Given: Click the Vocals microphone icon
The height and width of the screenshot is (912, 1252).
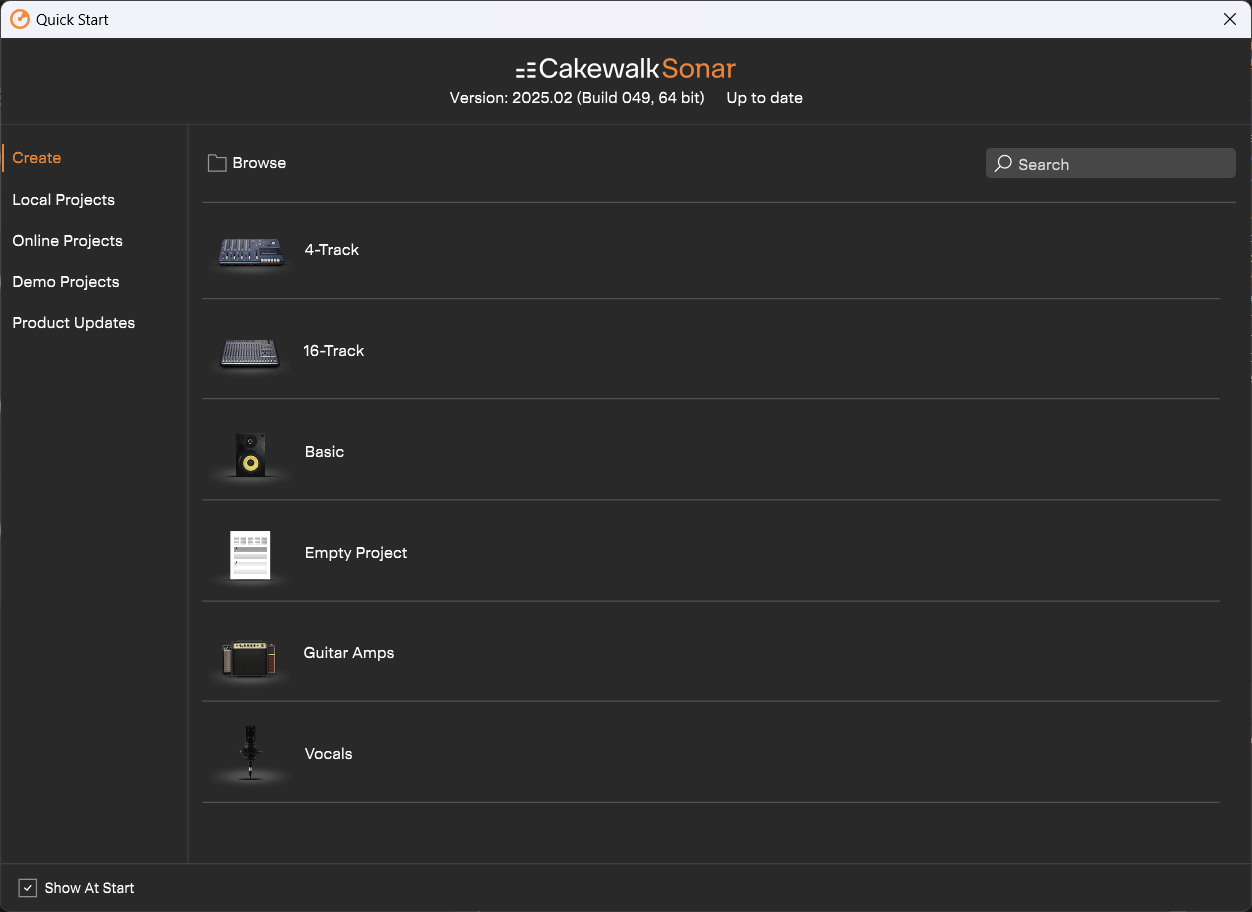Looking at the screenshot, I should [x=249, y=754].
